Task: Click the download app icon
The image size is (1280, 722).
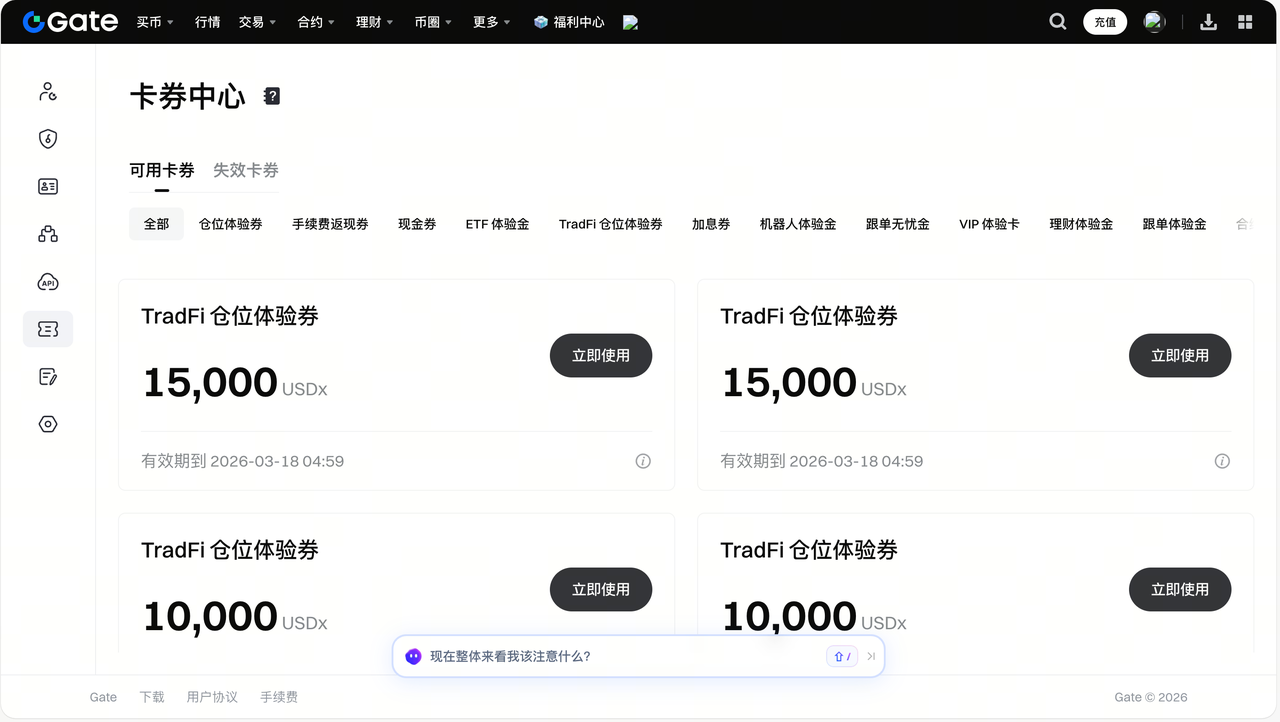Action: (1208, 22)
